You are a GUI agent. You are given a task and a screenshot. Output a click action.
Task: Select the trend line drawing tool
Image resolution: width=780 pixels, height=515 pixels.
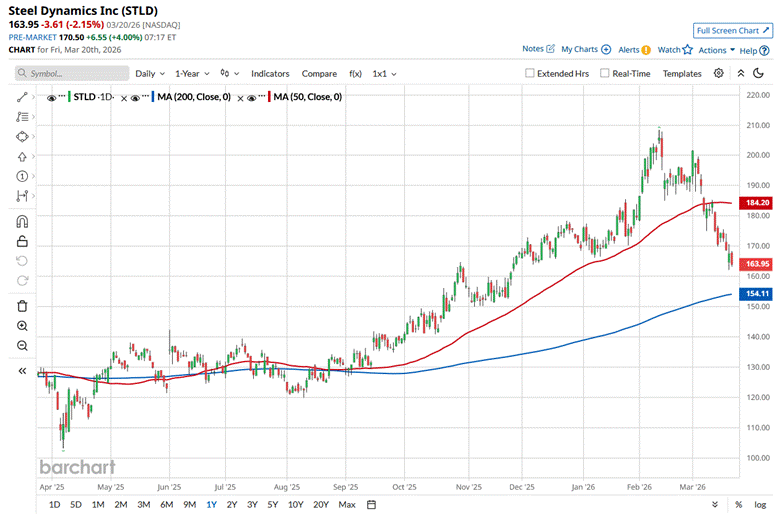click(22, 97)
